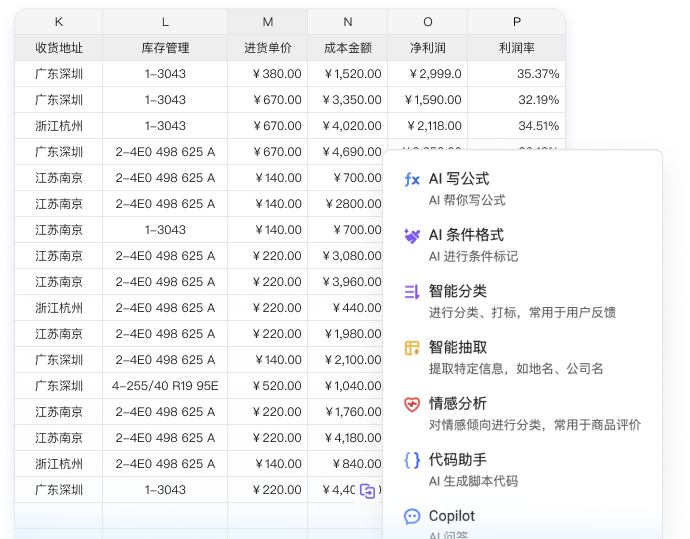Click the Copilot chat bubble icon
This screenshot has width=690, height=539.
(x=412, y=516)
